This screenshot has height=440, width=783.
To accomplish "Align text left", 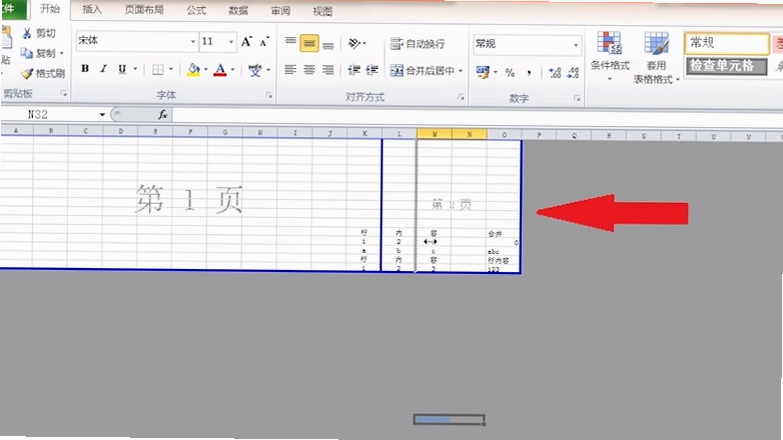I will tap(290, 69).
